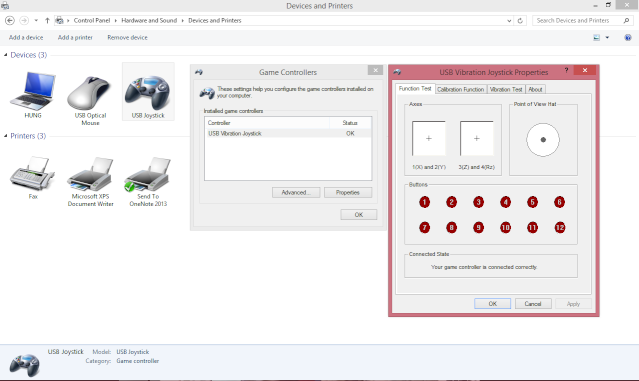639x381 pixels.
Task: Click joystick button indicator 11
Action: coord(532,227)
